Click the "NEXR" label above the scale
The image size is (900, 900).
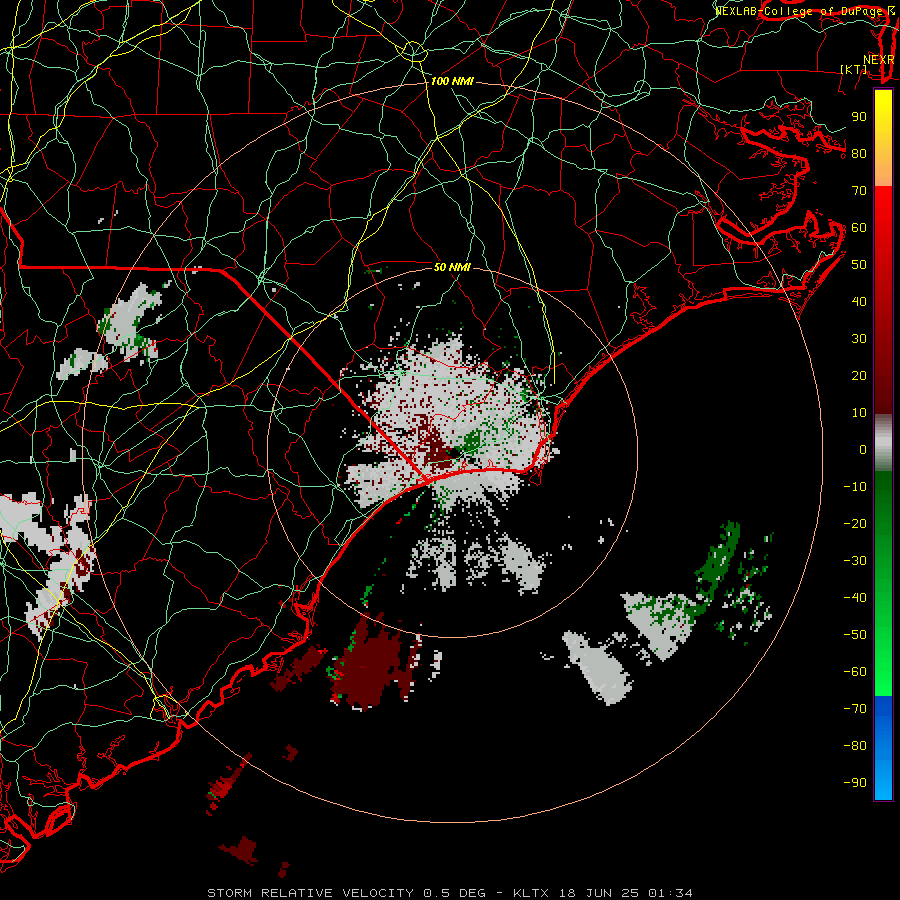click(878, 60)
